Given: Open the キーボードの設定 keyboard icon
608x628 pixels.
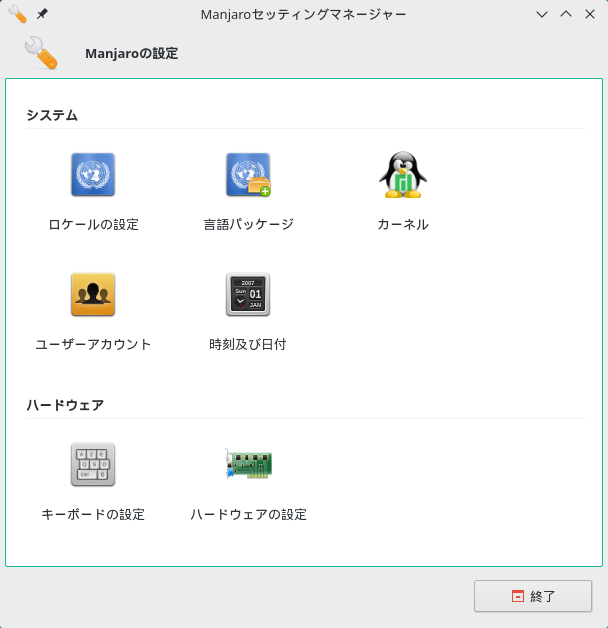Looking at the screenshot, I should pyautogui.click(x=93, y=464).
